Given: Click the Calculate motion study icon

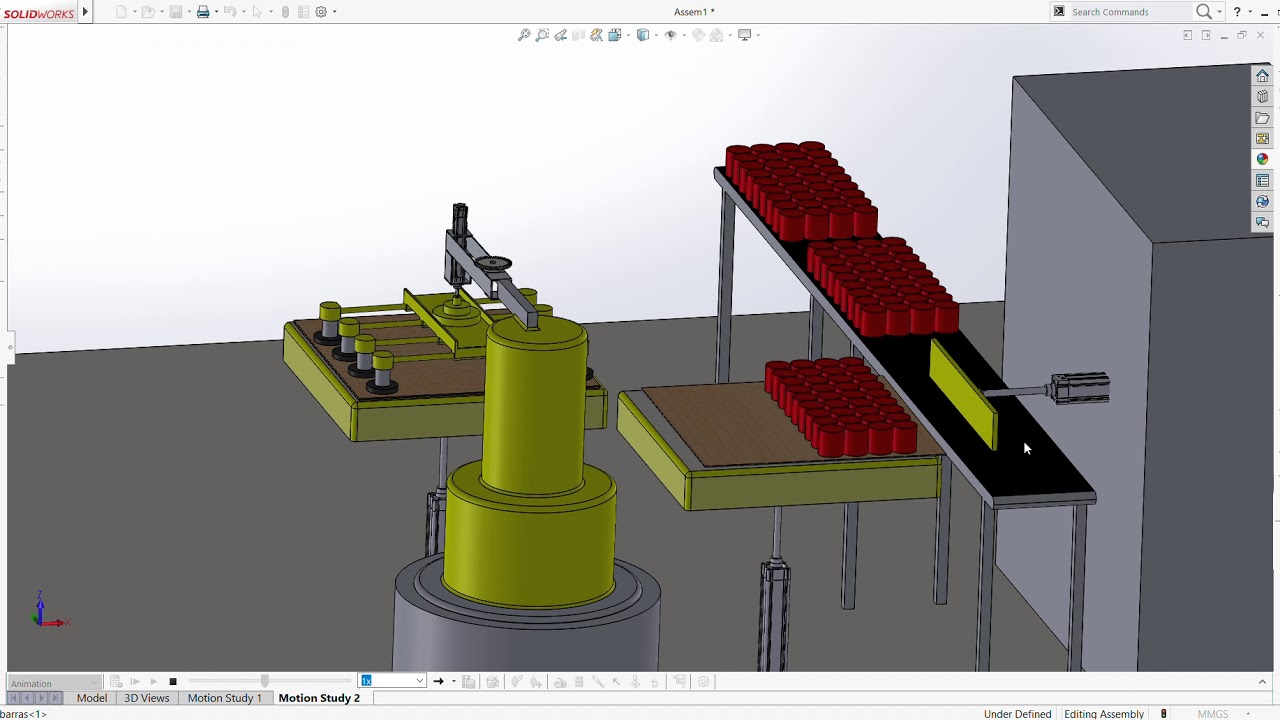Looking at the screenshot, I should (116, 682).
